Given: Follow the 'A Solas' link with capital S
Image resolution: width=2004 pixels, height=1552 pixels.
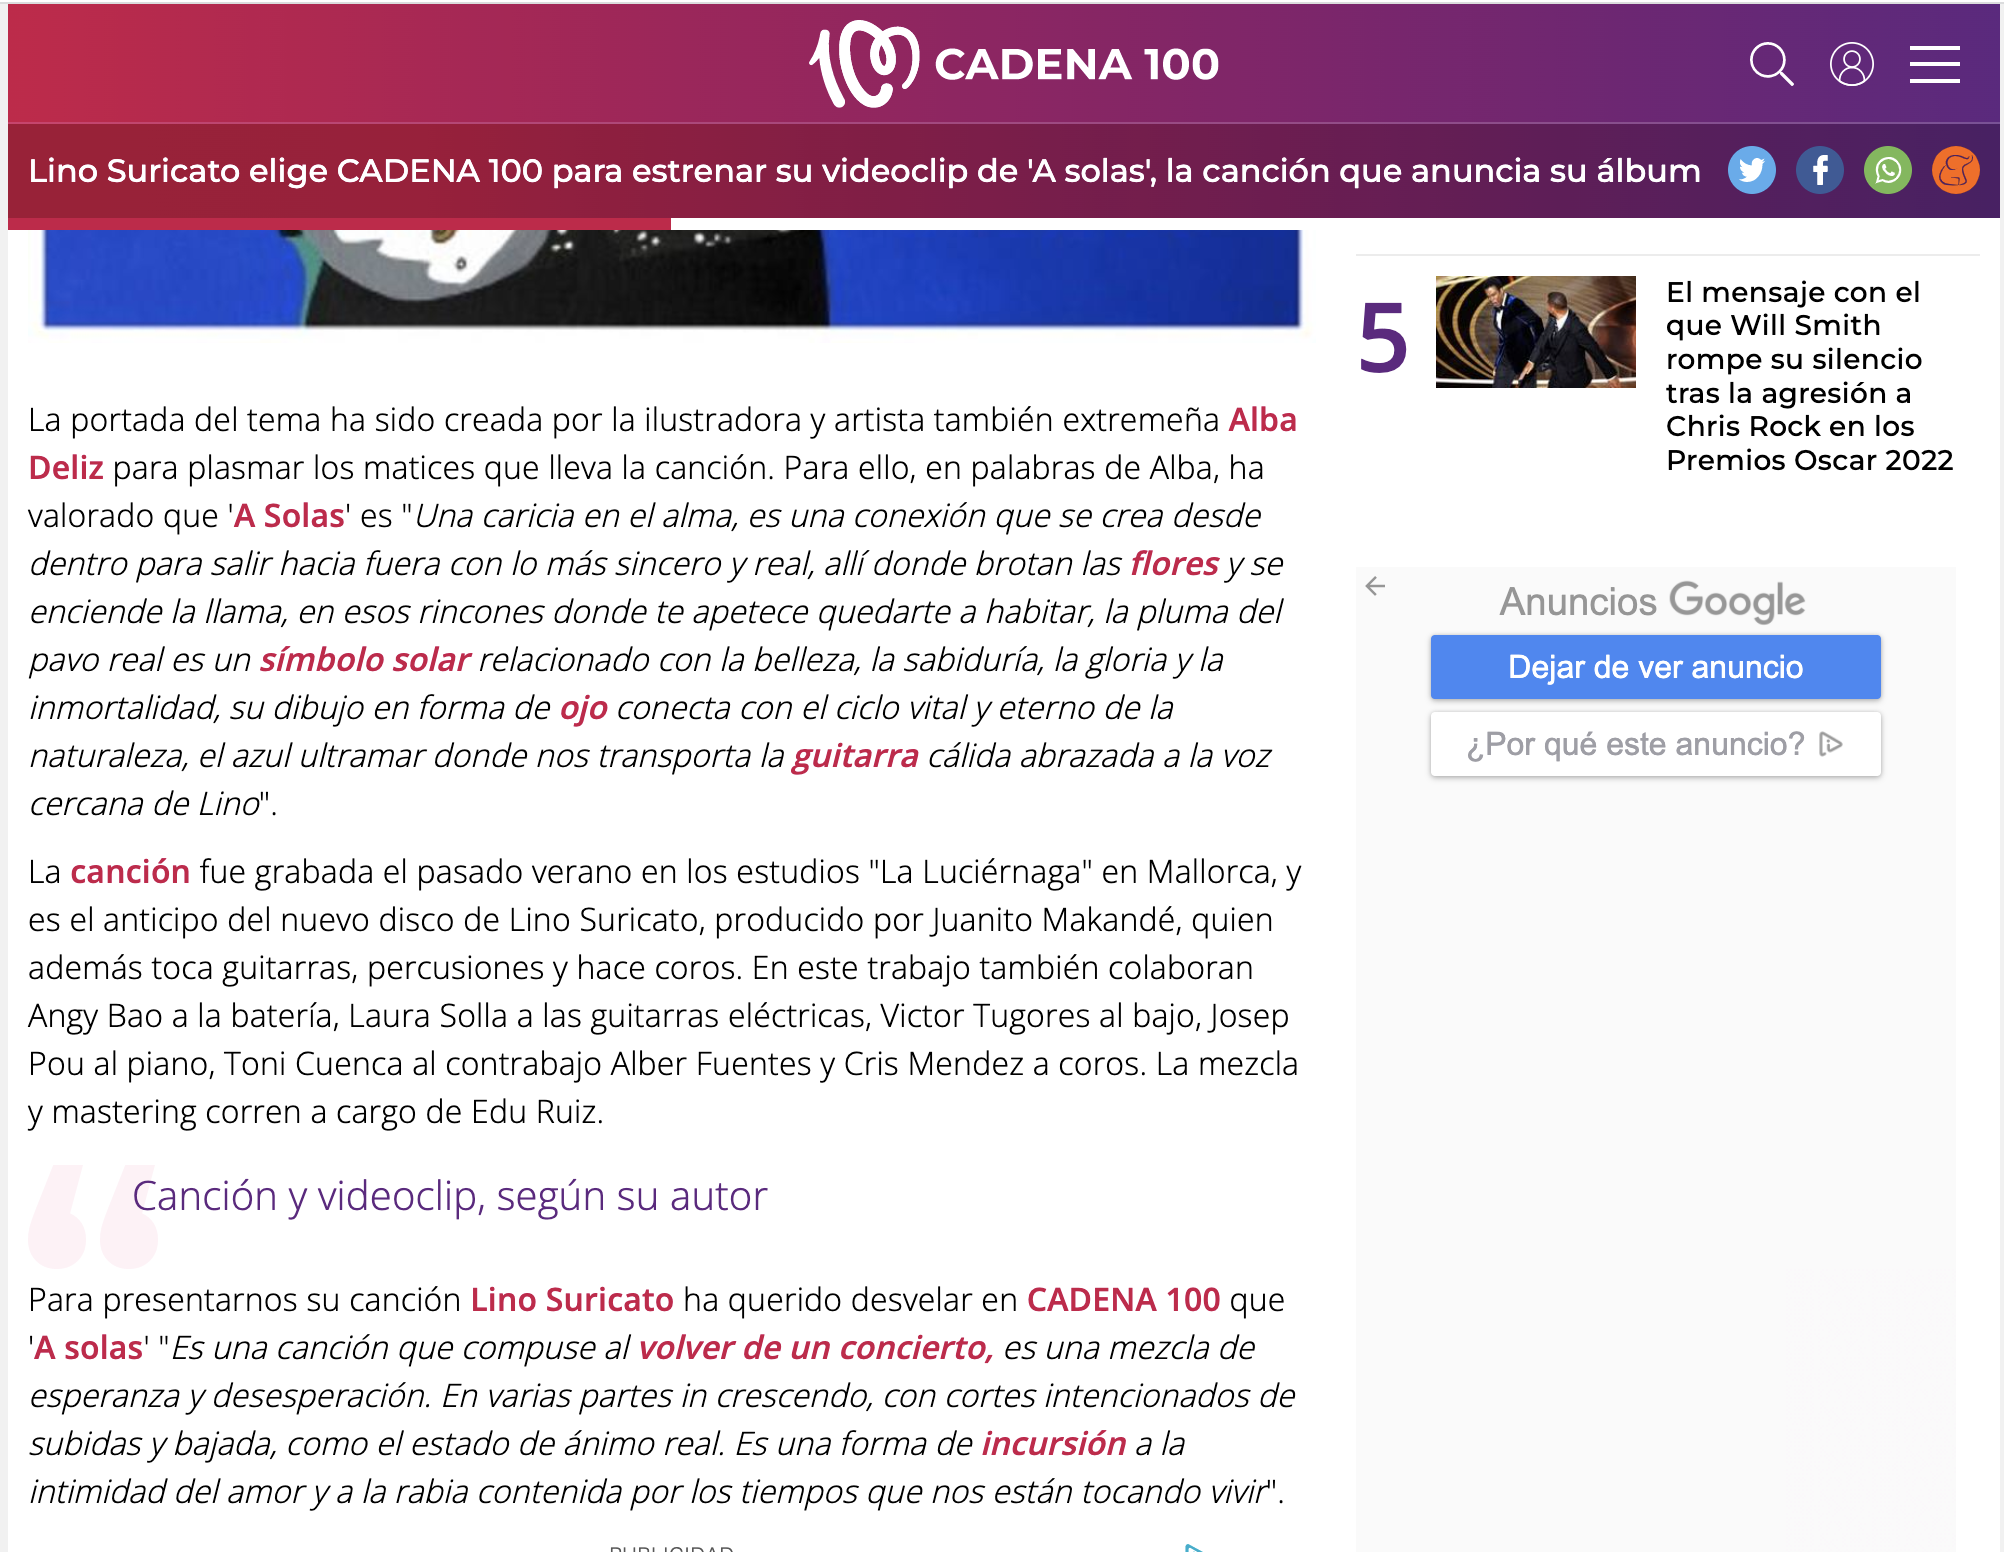Looking at the screenshot, I should coord(289,516).
